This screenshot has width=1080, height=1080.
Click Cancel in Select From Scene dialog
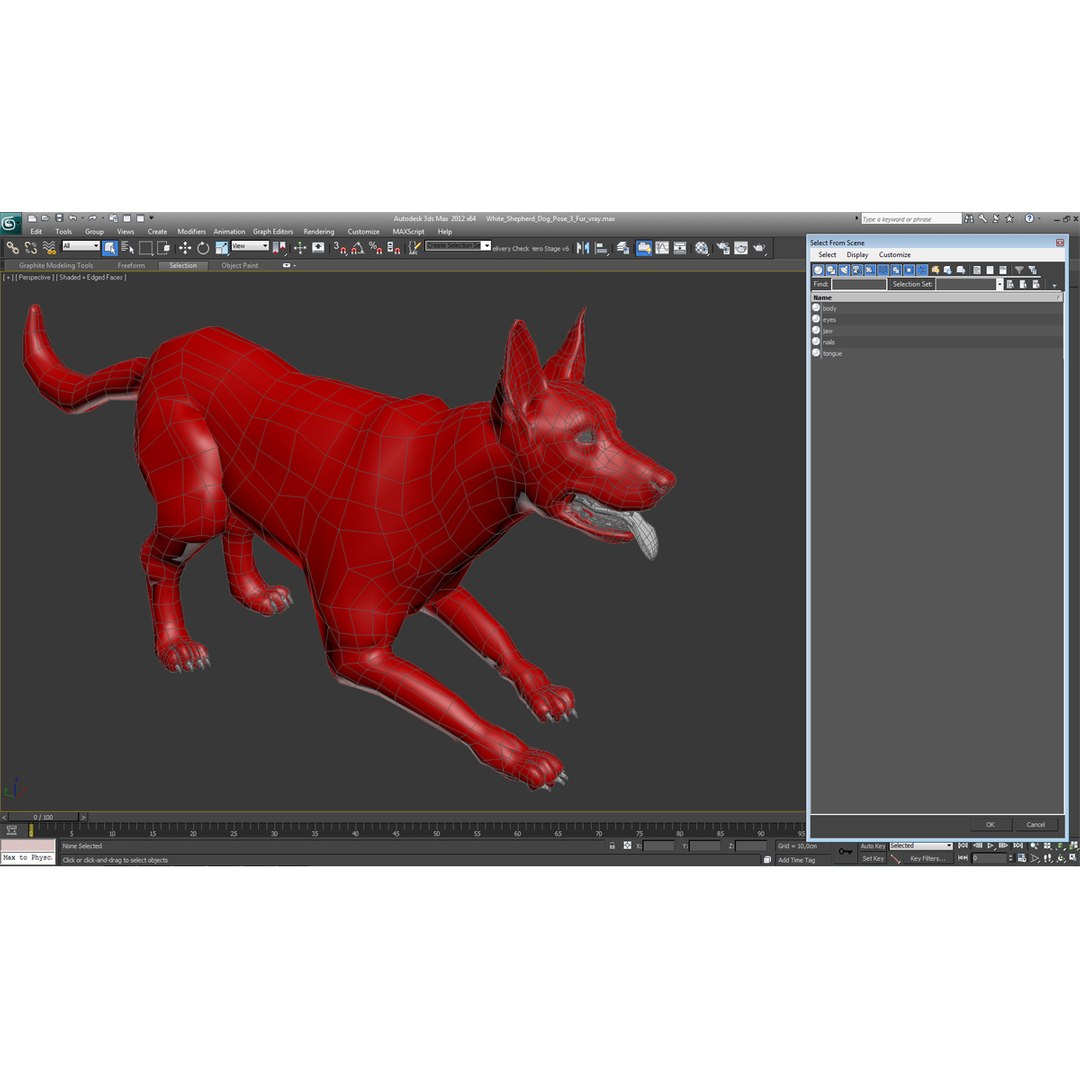pyautogui.click(x=1035, y=824)
